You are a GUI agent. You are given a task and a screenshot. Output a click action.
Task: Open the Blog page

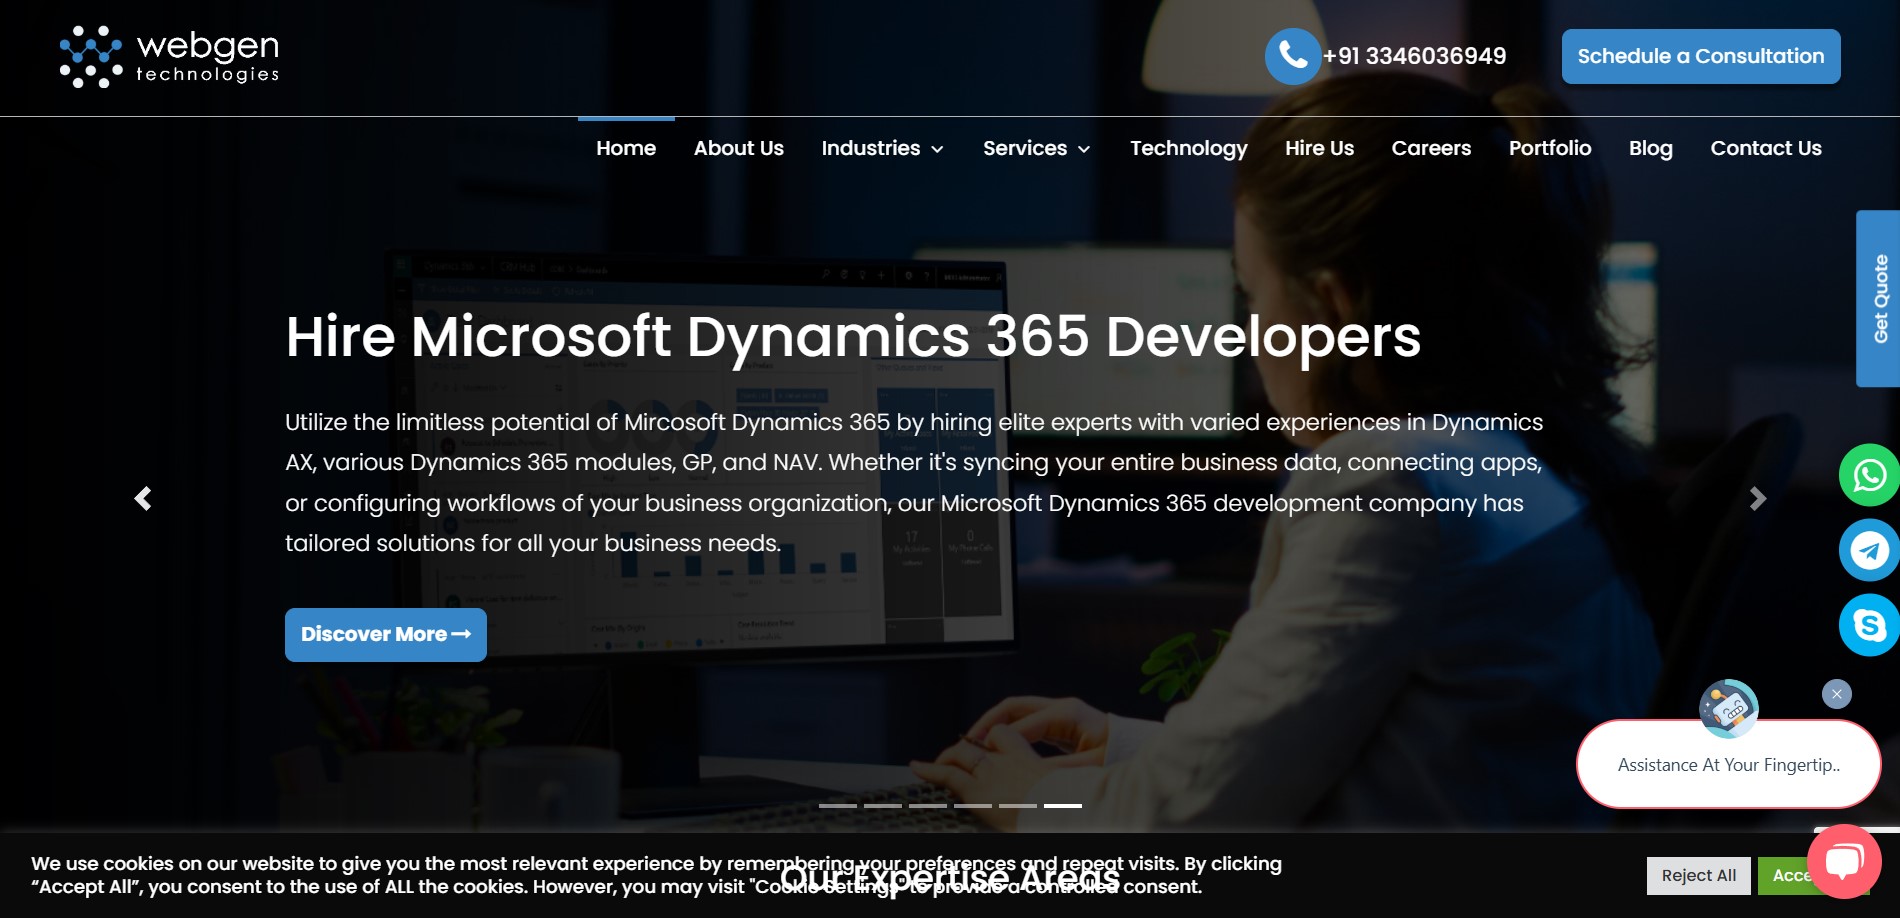coord(1651,148)
